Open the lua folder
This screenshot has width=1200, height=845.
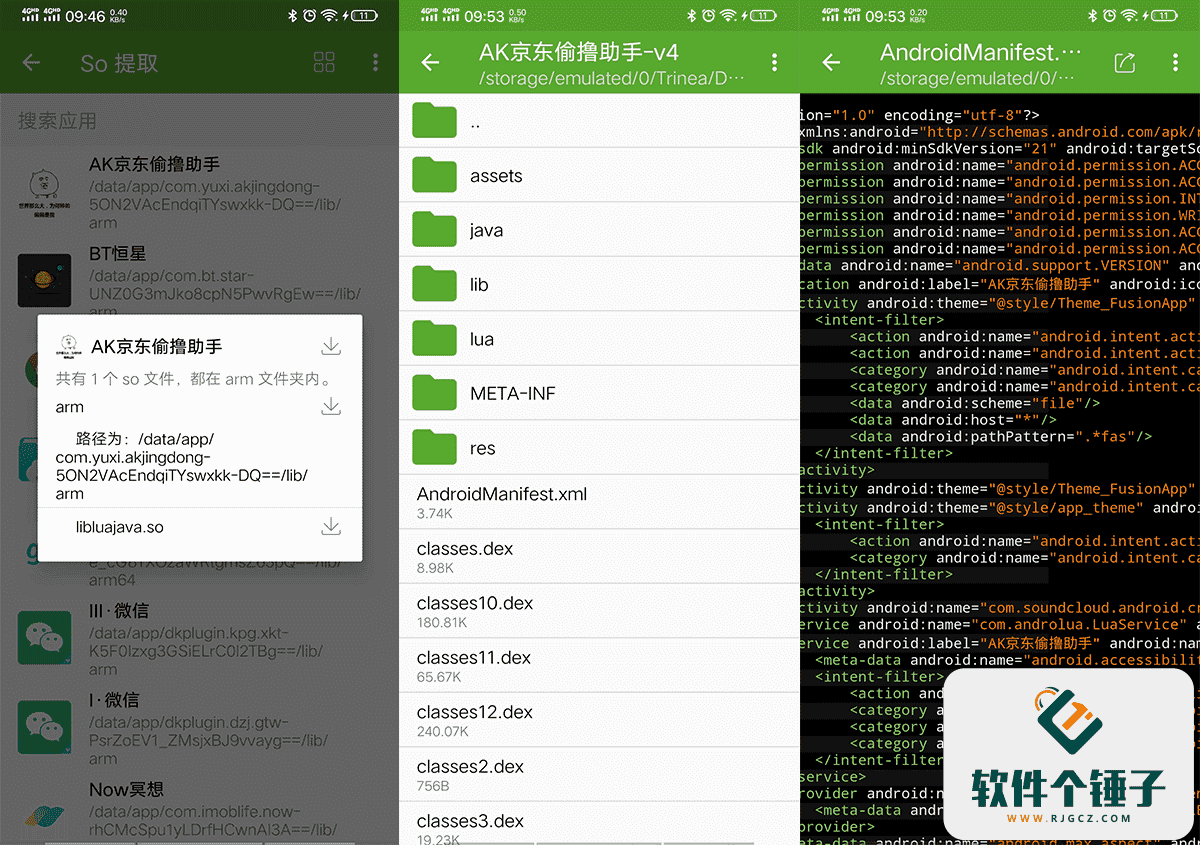(599, 340)
